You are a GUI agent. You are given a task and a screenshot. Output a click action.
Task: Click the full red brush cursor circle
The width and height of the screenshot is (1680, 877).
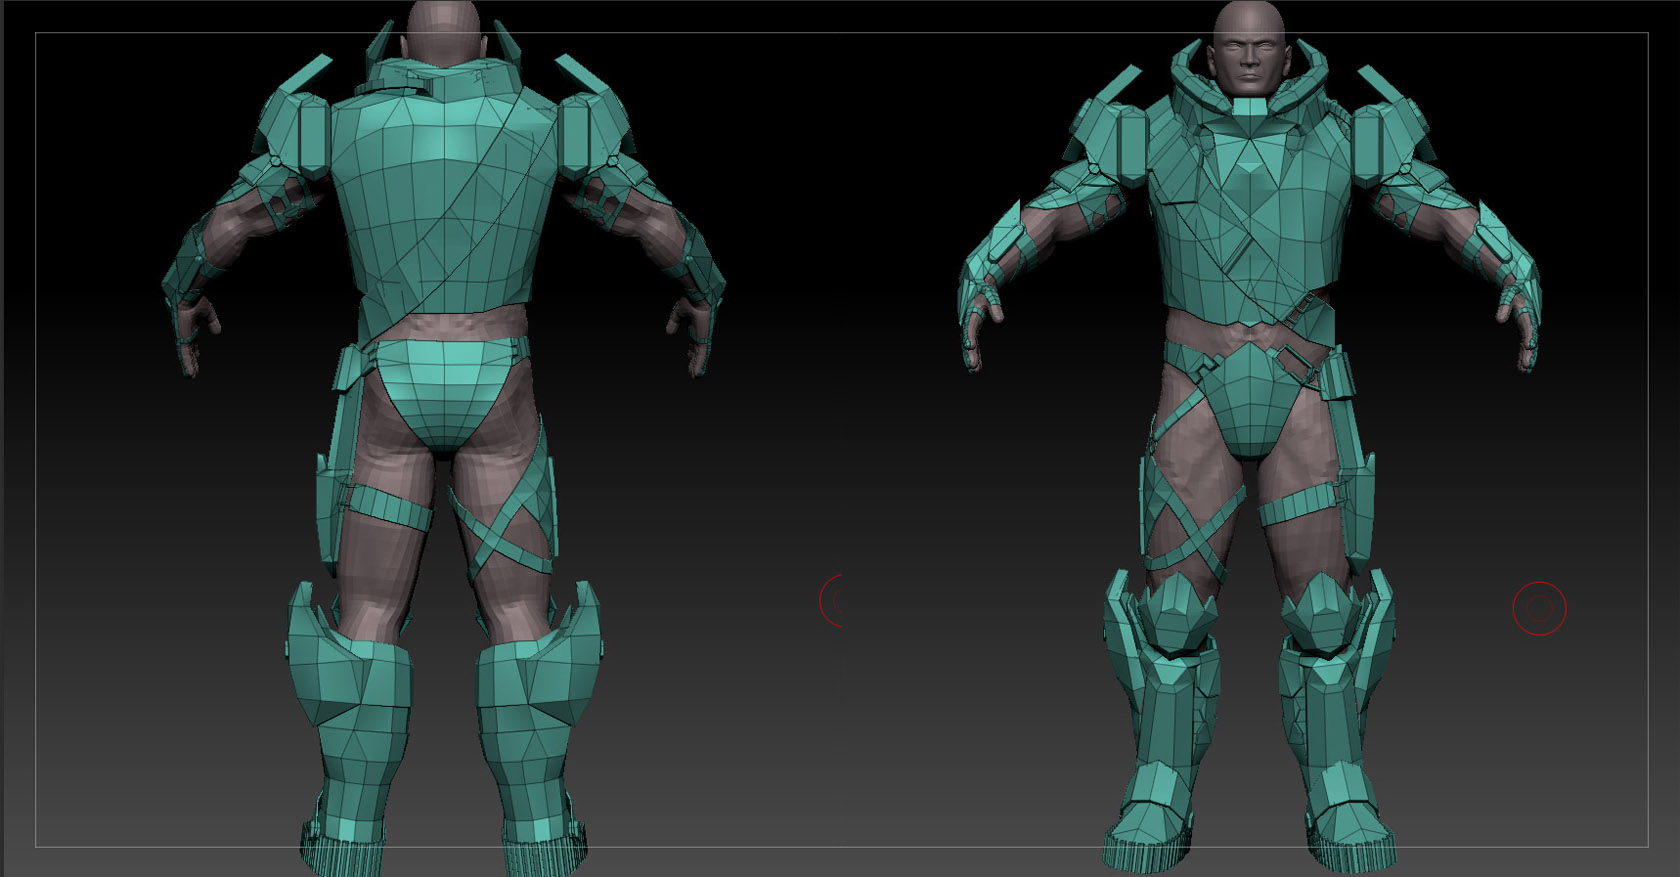click(1539, 608)
